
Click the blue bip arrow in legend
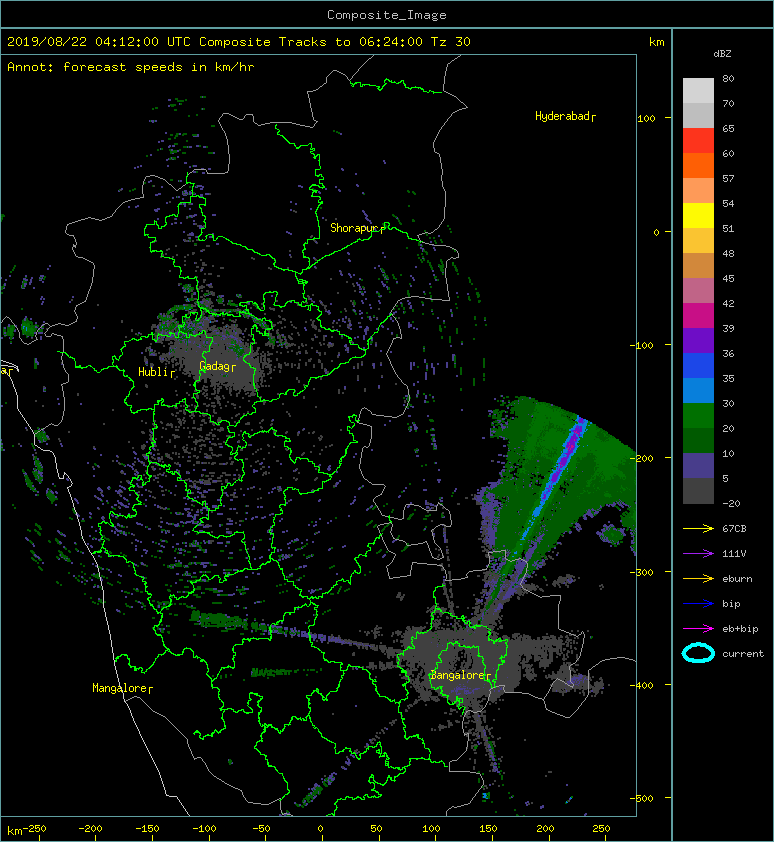(698, 604)
